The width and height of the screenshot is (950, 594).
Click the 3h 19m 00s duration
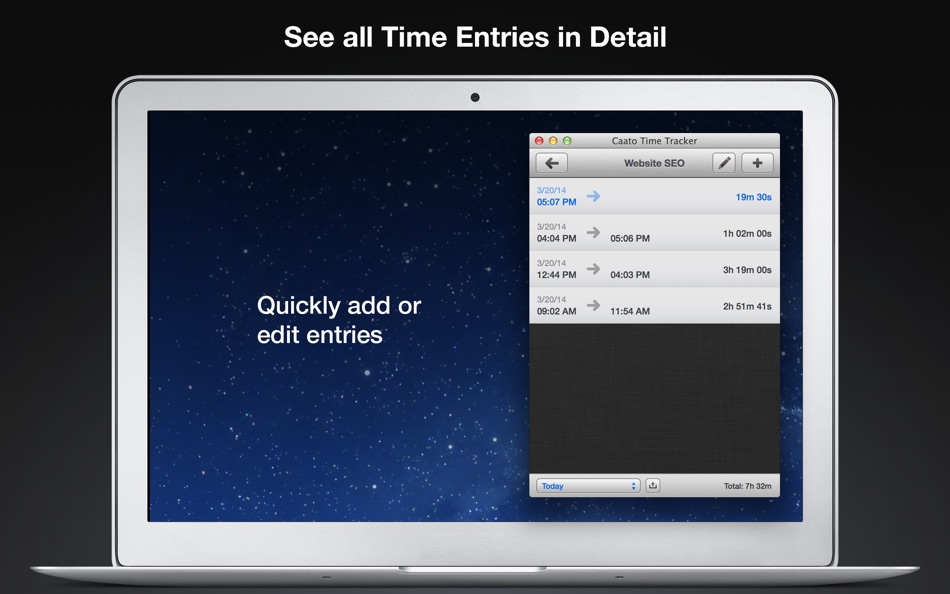click(x=747, y=270)
